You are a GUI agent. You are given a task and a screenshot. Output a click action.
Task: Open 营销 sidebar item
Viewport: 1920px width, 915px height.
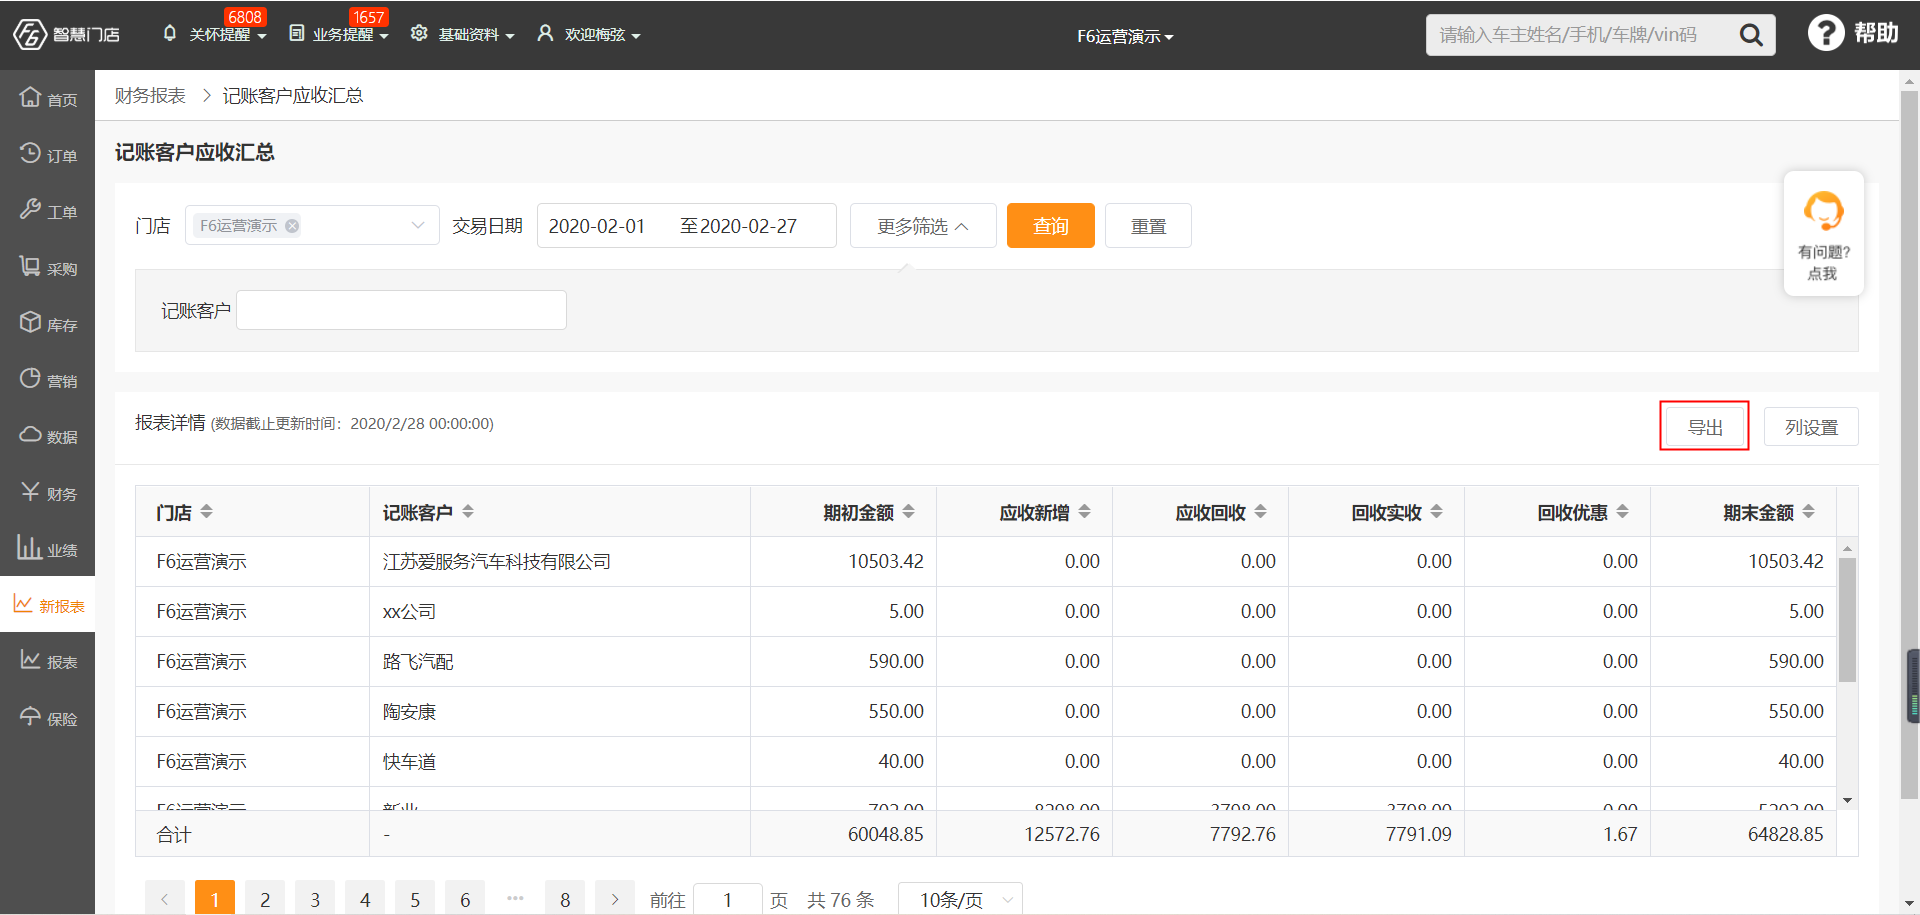47,379
